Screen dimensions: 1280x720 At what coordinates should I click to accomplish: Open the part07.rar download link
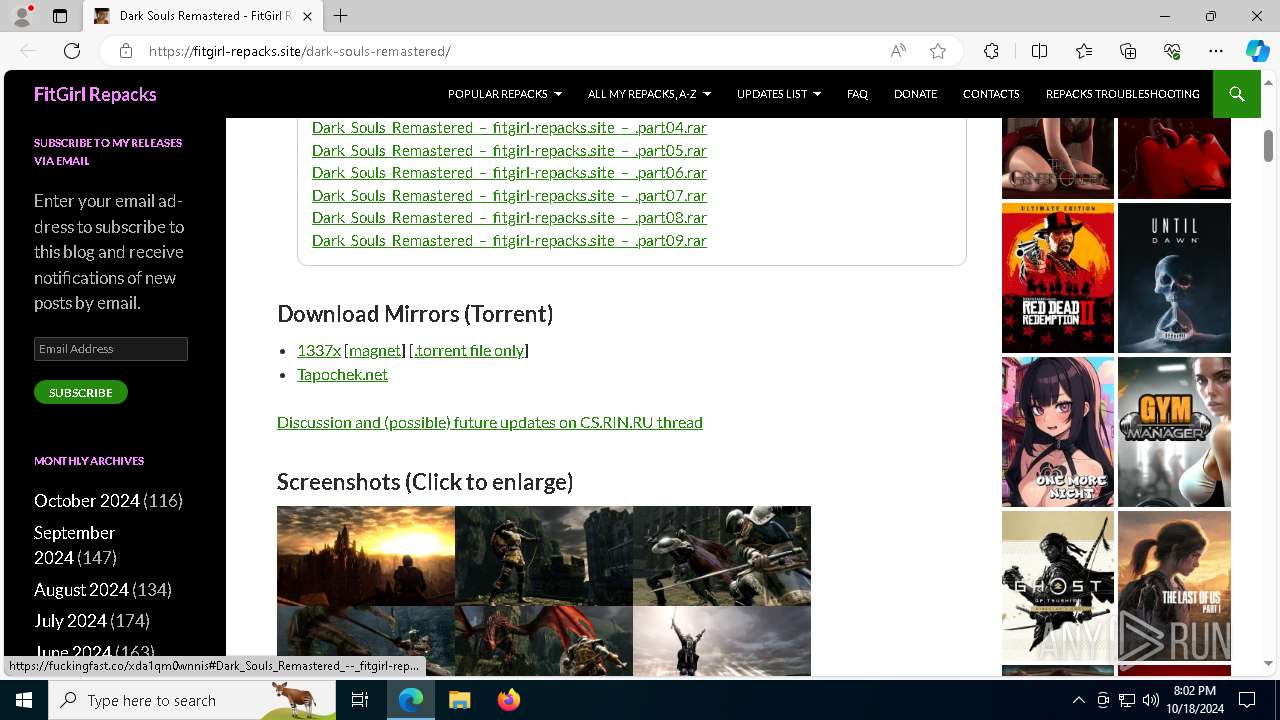tap(509, 196)
